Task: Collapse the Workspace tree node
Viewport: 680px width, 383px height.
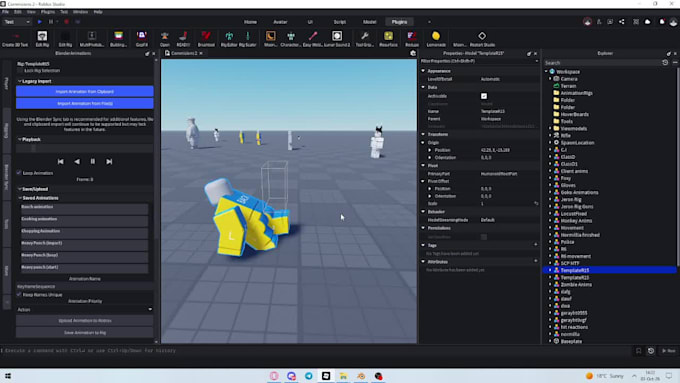Action: click(x=546, y=72)
